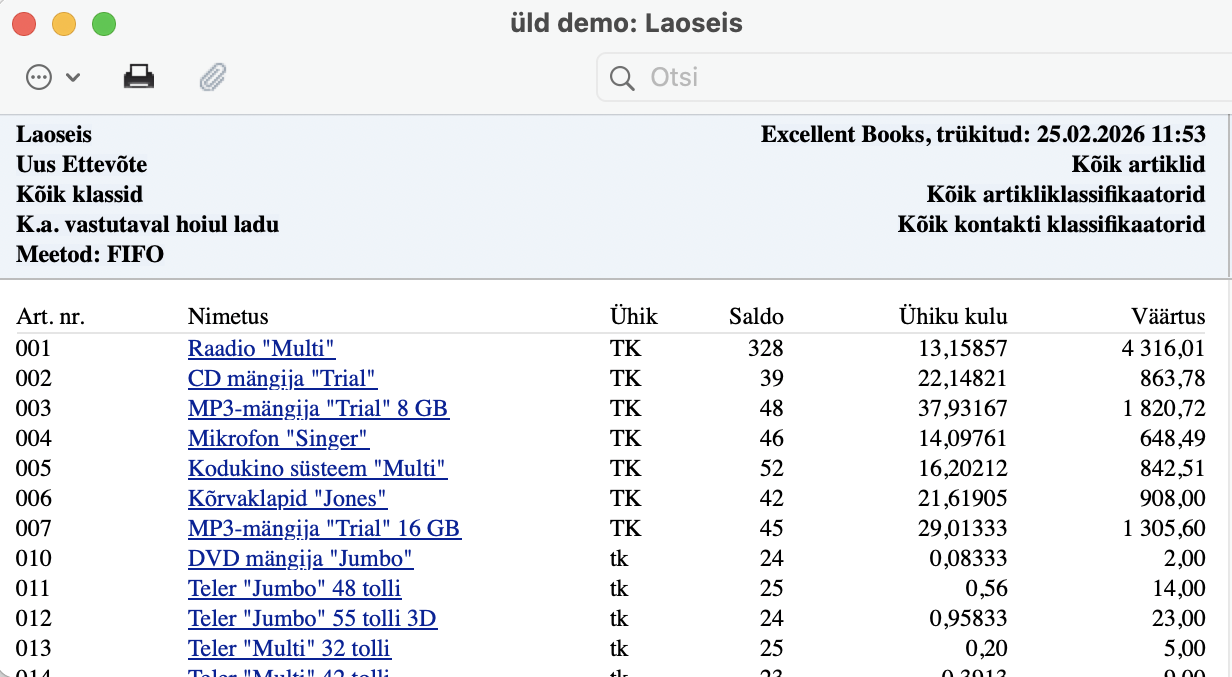Open MP3-mängija "Trial" 16 GB link

324,528
